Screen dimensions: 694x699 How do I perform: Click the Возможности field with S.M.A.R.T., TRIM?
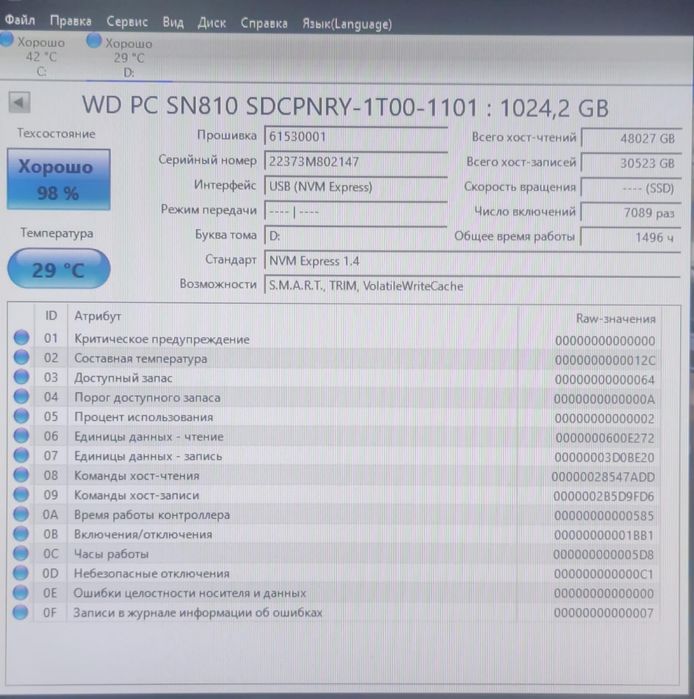(472, 286)
